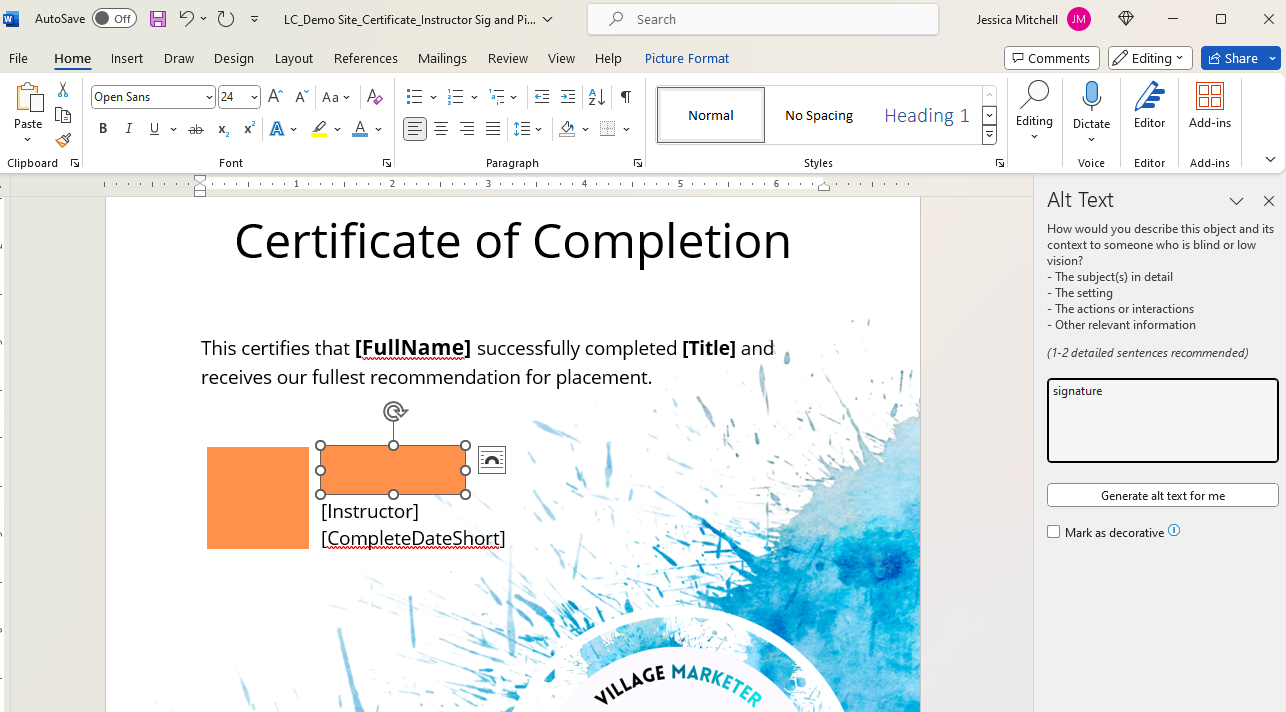Clear all formatting icon
The height and width of the screenshot is (712, 1286).
point(375,97)
